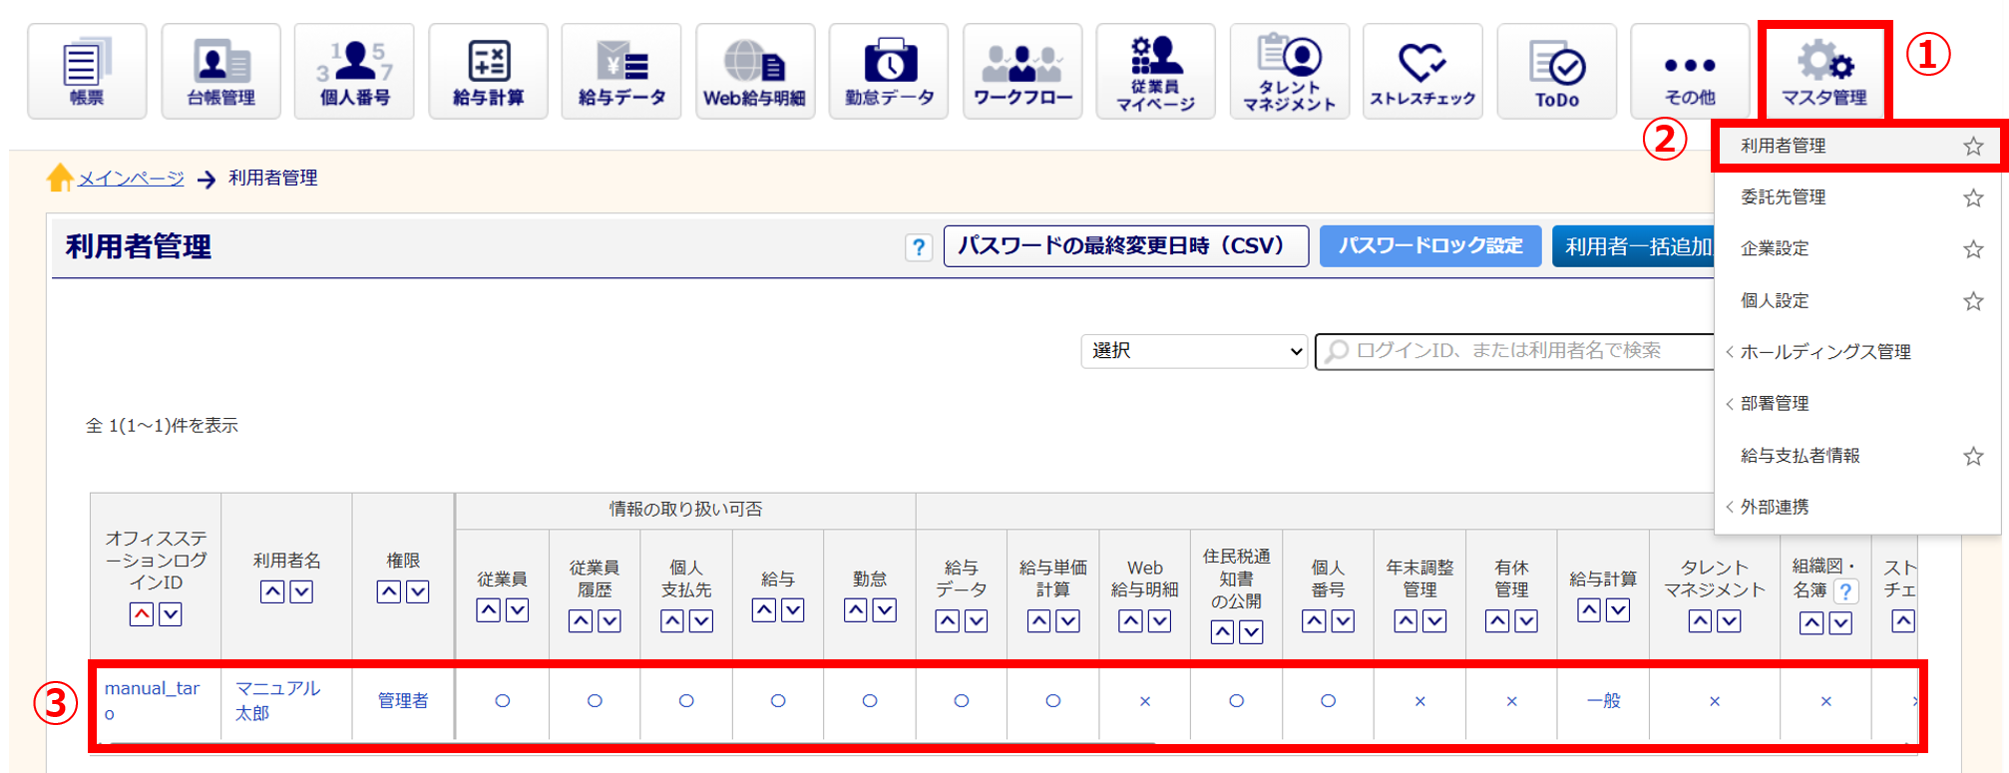Open the 台帳管理 toolbar icon
Screen dimensions: 2009x773
coord(221,71)
